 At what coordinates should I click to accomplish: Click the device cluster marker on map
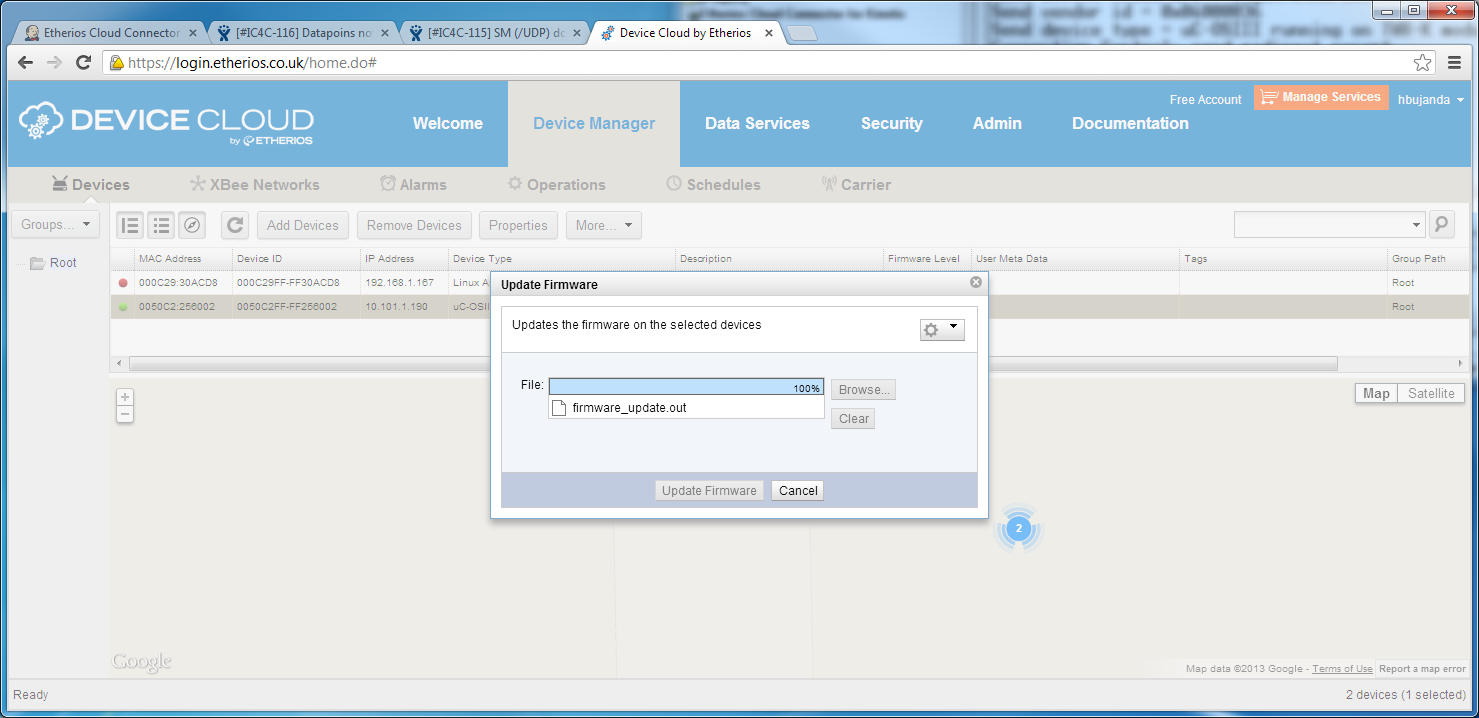coord(1018,528)
